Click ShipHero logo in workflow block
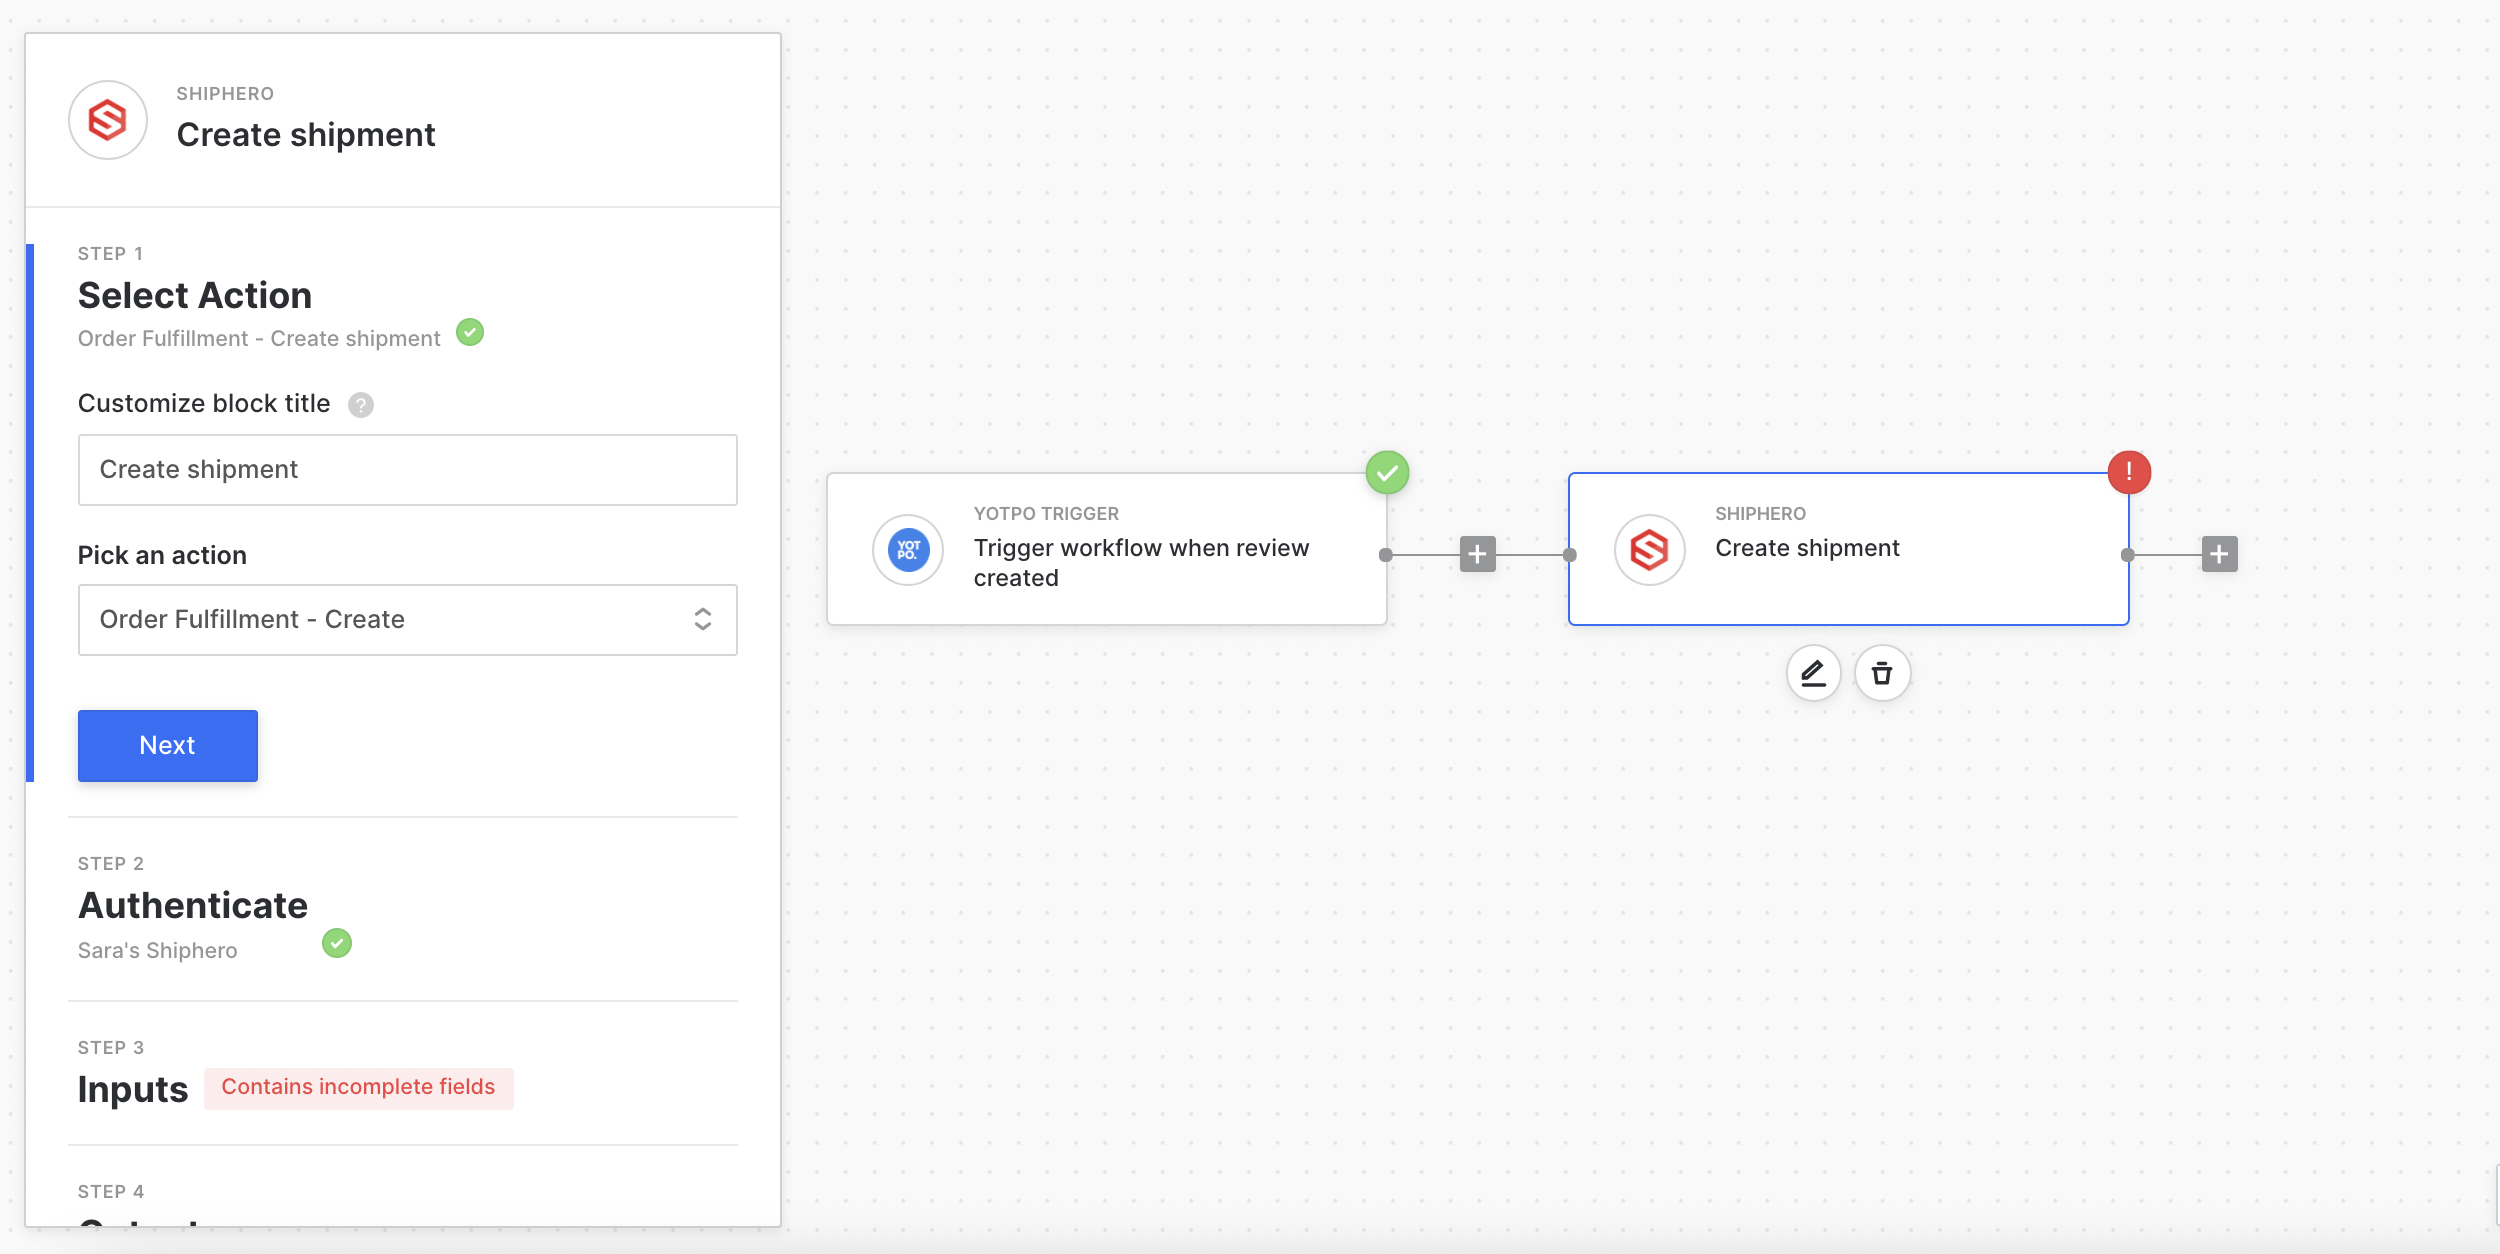The image size is (2500, 1254). pyautogui.click(x=1649, y=550)
